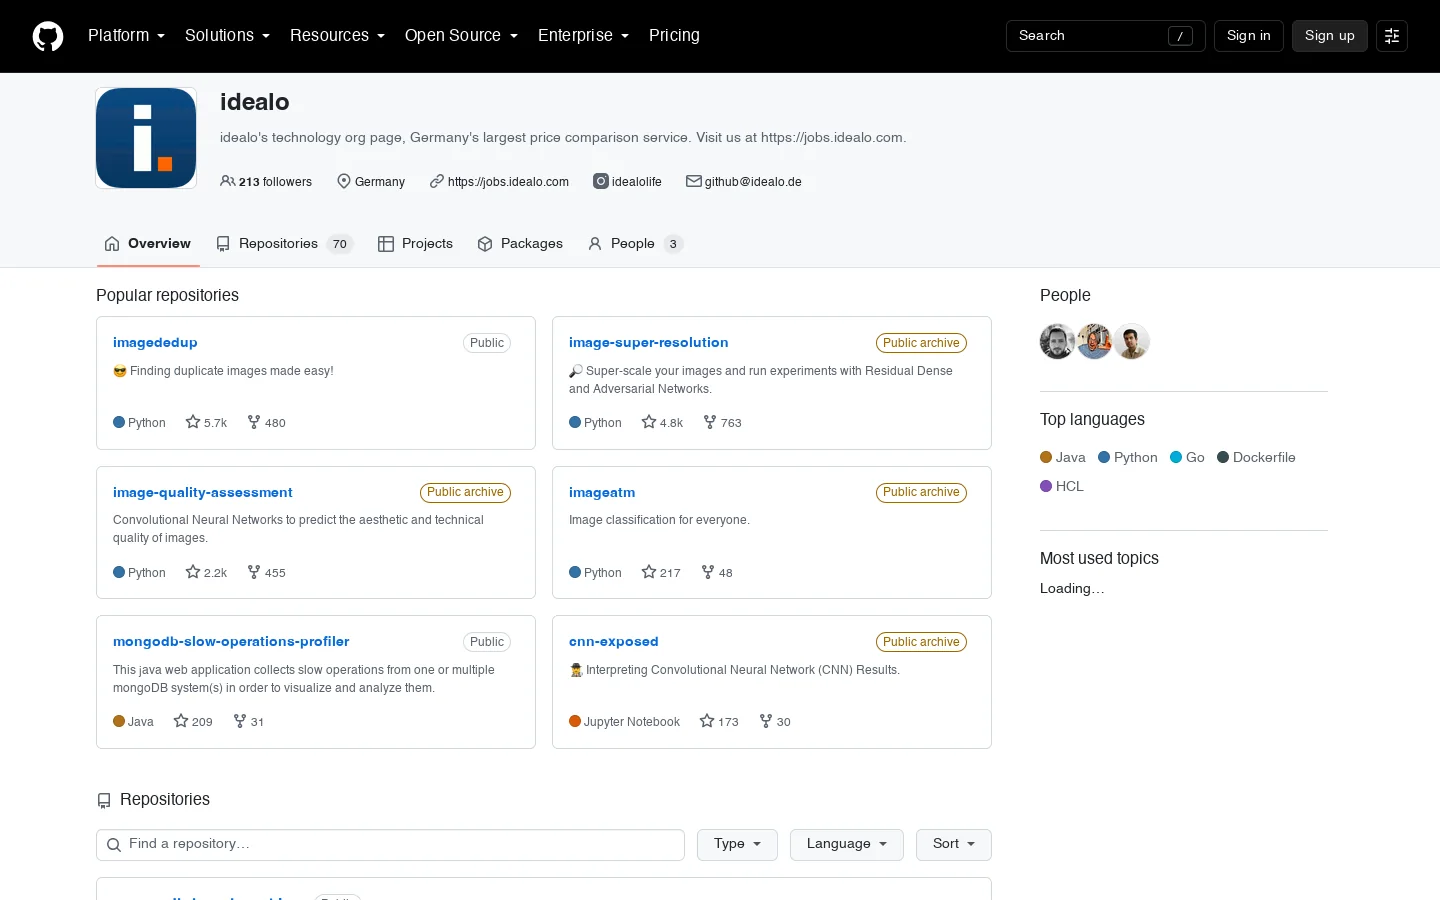Switch to the Projects tab
The height and width of the screenshot is (900, 1440).
click(415, 244)
